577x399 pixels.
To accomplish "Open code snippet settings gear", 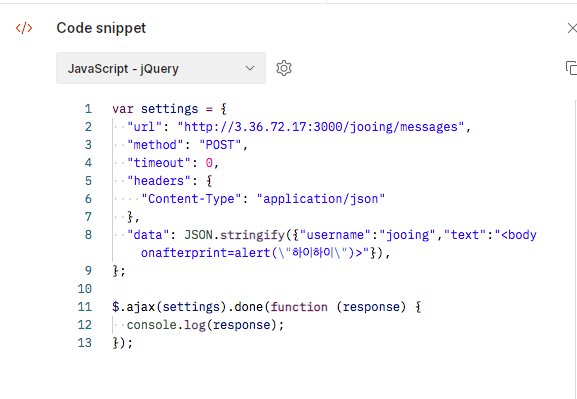I will click(284, 68).
